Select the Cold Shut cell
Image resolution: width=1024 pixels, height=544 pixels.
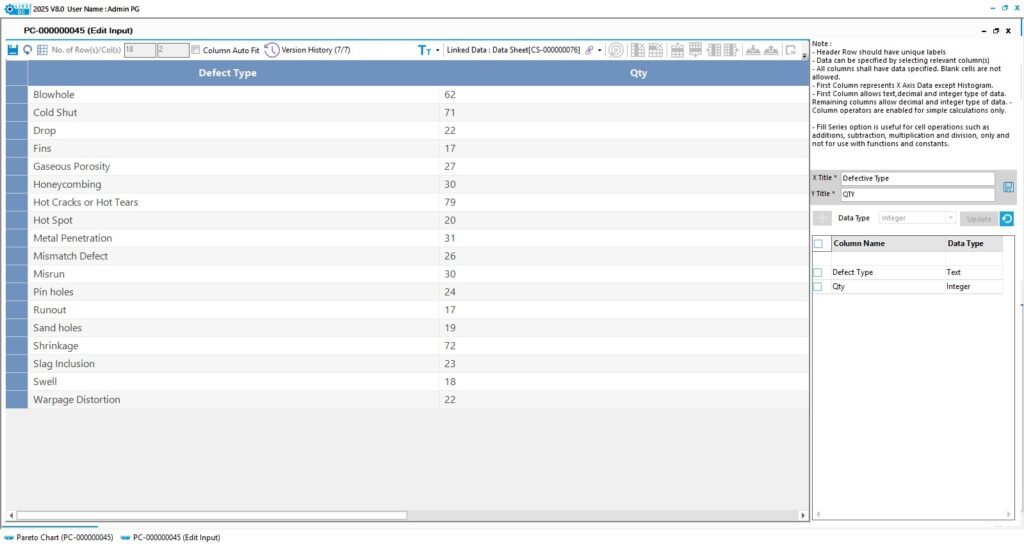coord(234,112)
